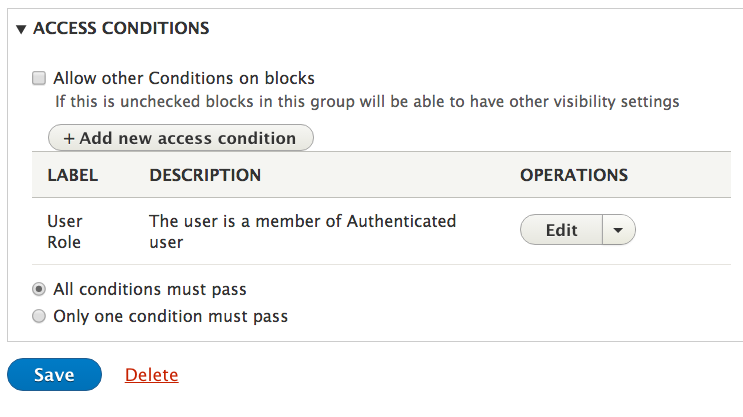Click the red Delete link

(151, 375)
